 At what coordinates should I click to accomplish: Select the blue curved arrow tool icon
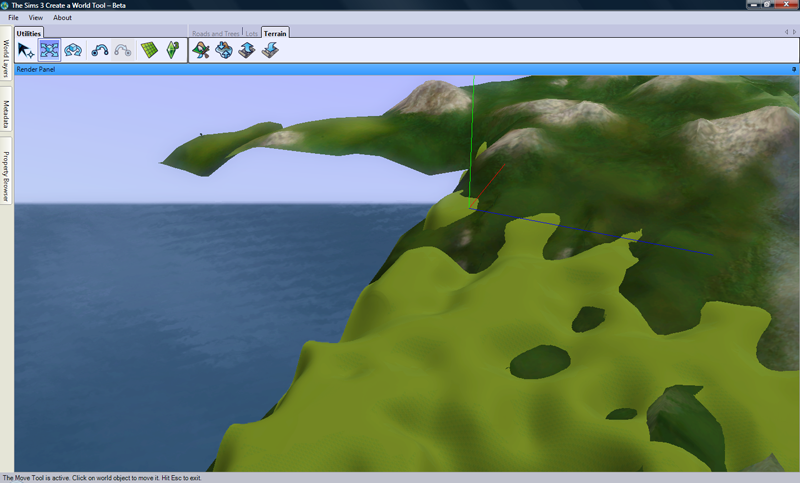(x=99, y=50)
